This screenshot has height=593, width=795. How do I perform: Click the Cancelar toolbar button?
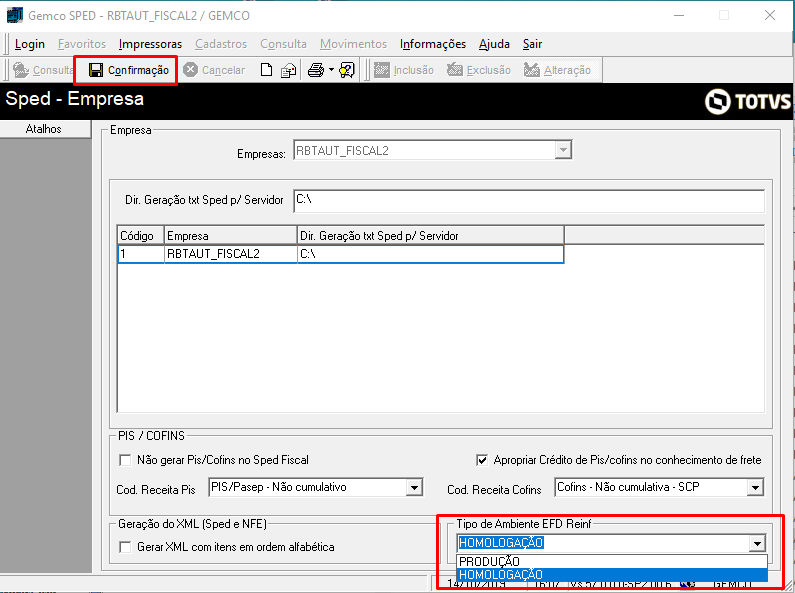point(214,70)
